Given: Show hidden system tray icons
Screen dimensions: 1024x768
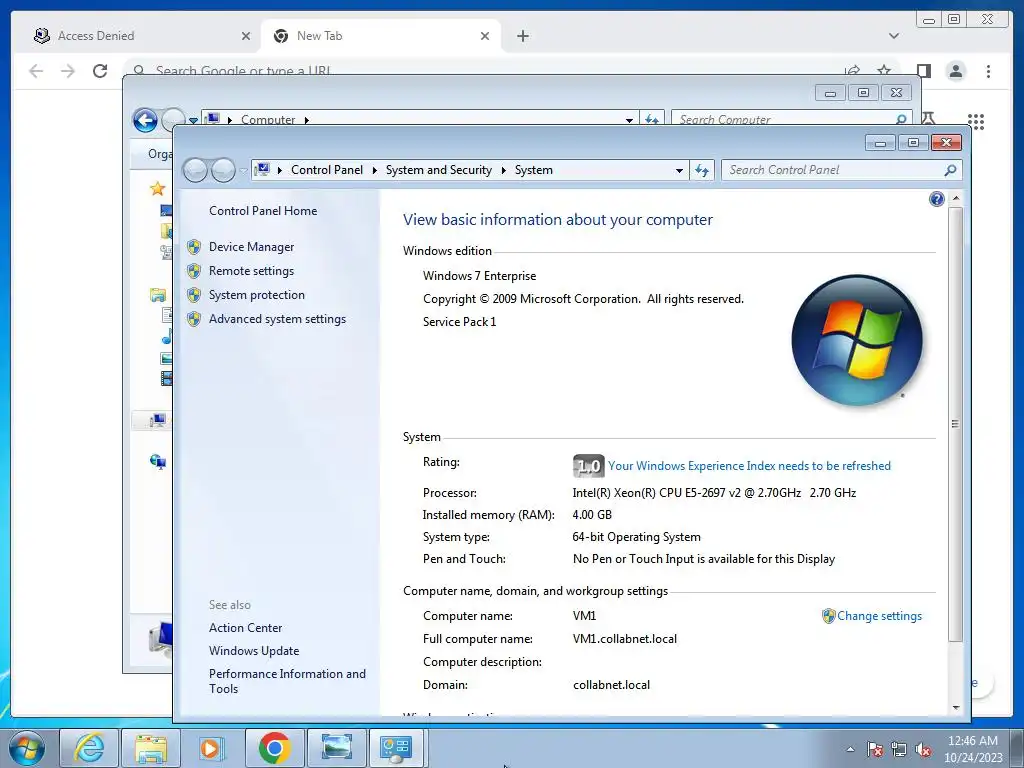Looking at the screenshot, I should coord(850,749).
